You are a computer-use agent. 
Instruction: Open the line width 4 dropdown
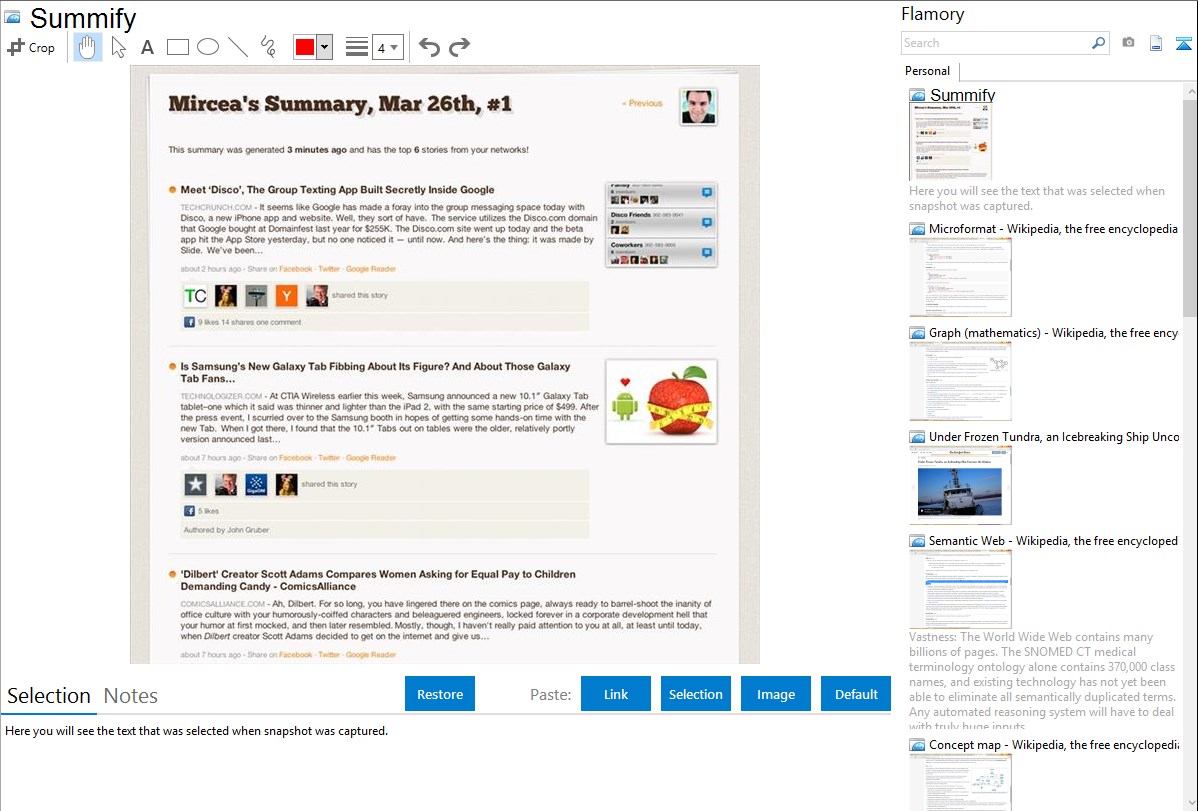tap(388, 47)
